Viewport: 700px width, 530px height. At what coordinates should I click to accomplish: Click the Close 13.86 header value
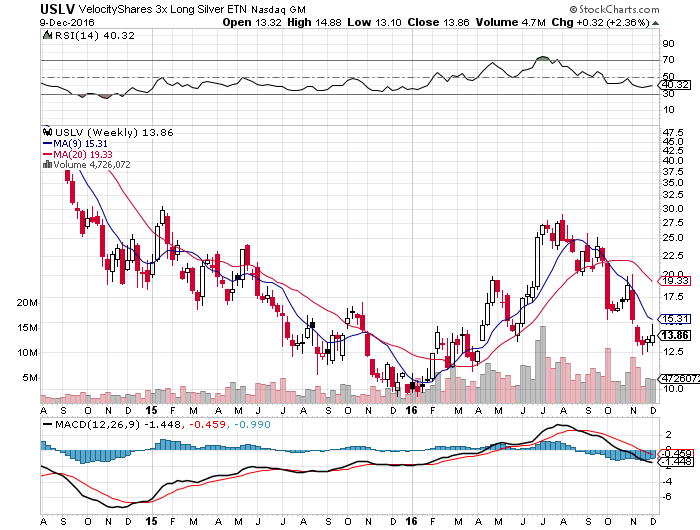point(438,22)
